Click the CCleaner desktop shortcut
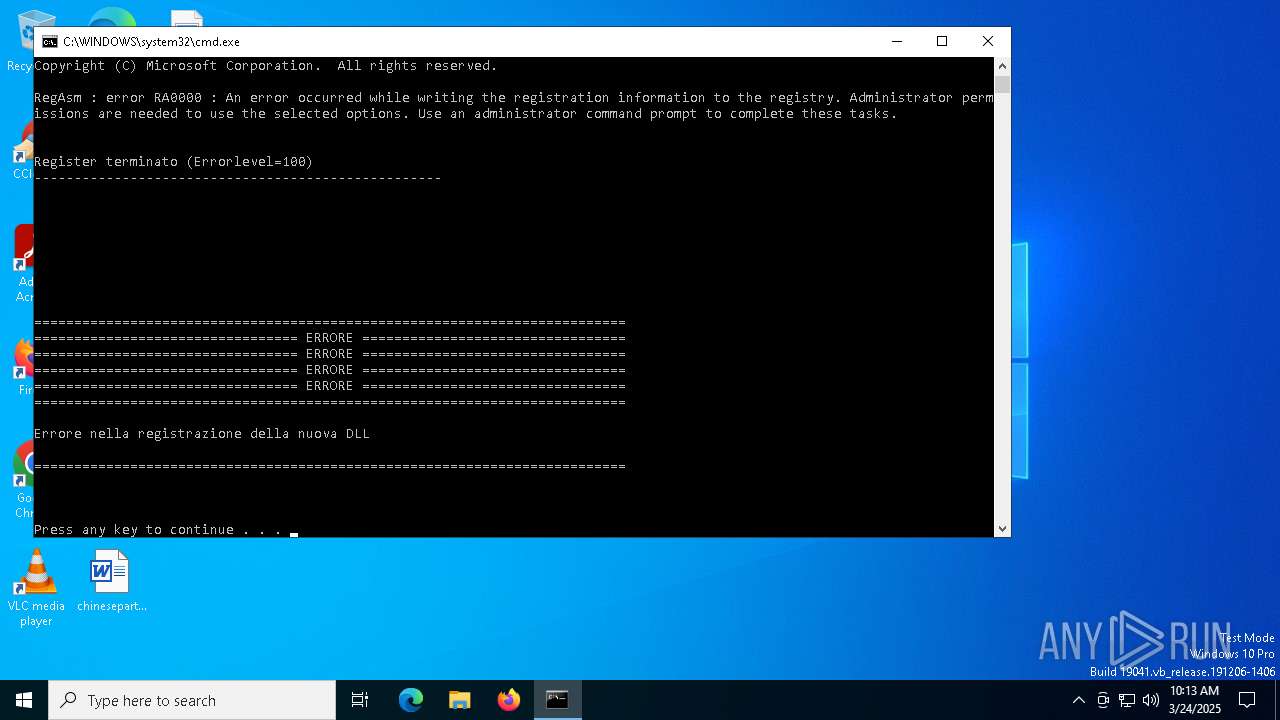Screen dimensions: 1280x720 (22, 150)
